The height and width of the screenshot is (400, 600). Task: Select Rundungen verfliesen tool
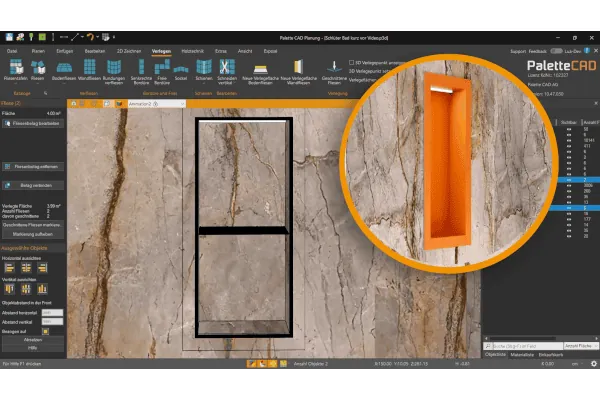point(114,72)
